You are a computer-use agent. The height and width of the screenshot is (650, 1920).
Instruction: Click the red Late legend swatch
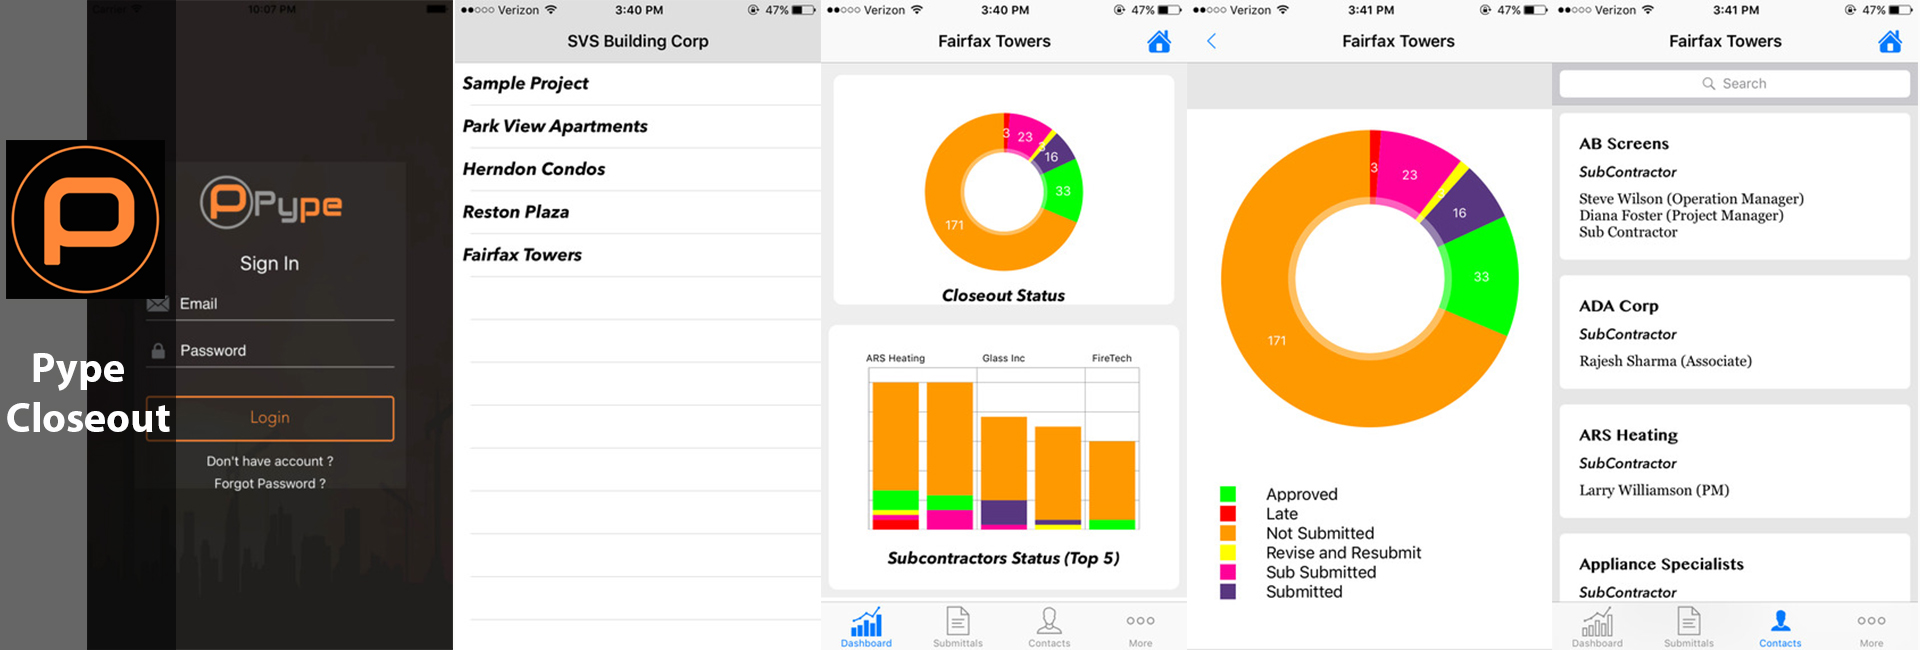tap(1228, 514)
